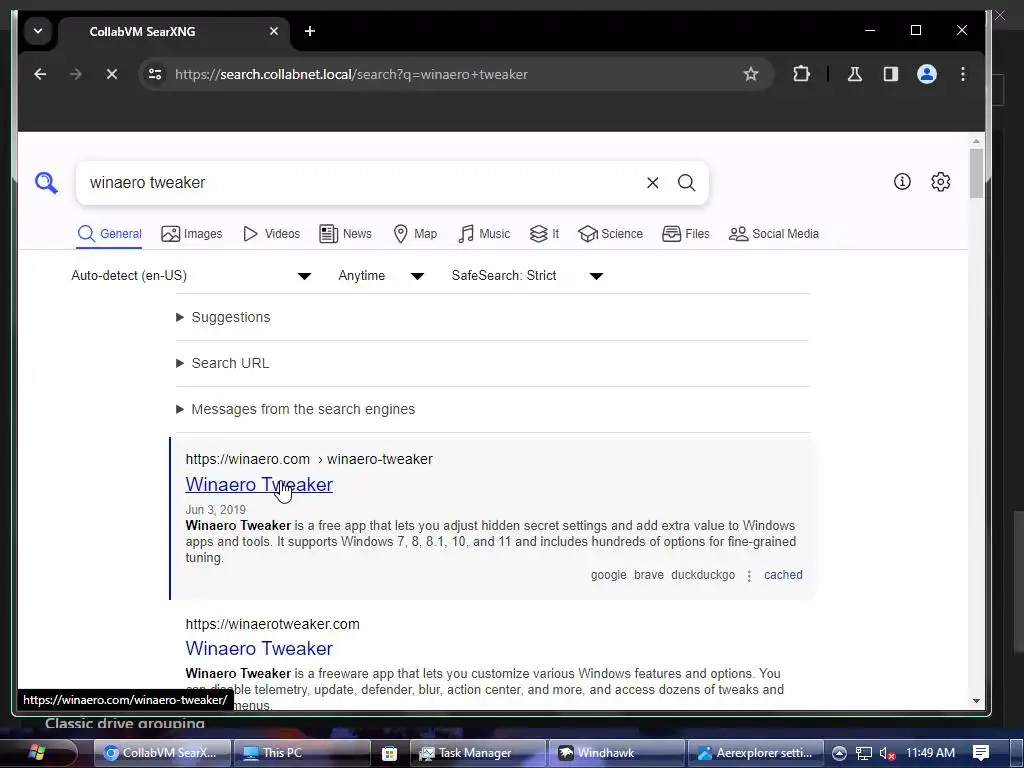Open the winaero.com result URL line

pyautogui.click(x=309, y=459)
